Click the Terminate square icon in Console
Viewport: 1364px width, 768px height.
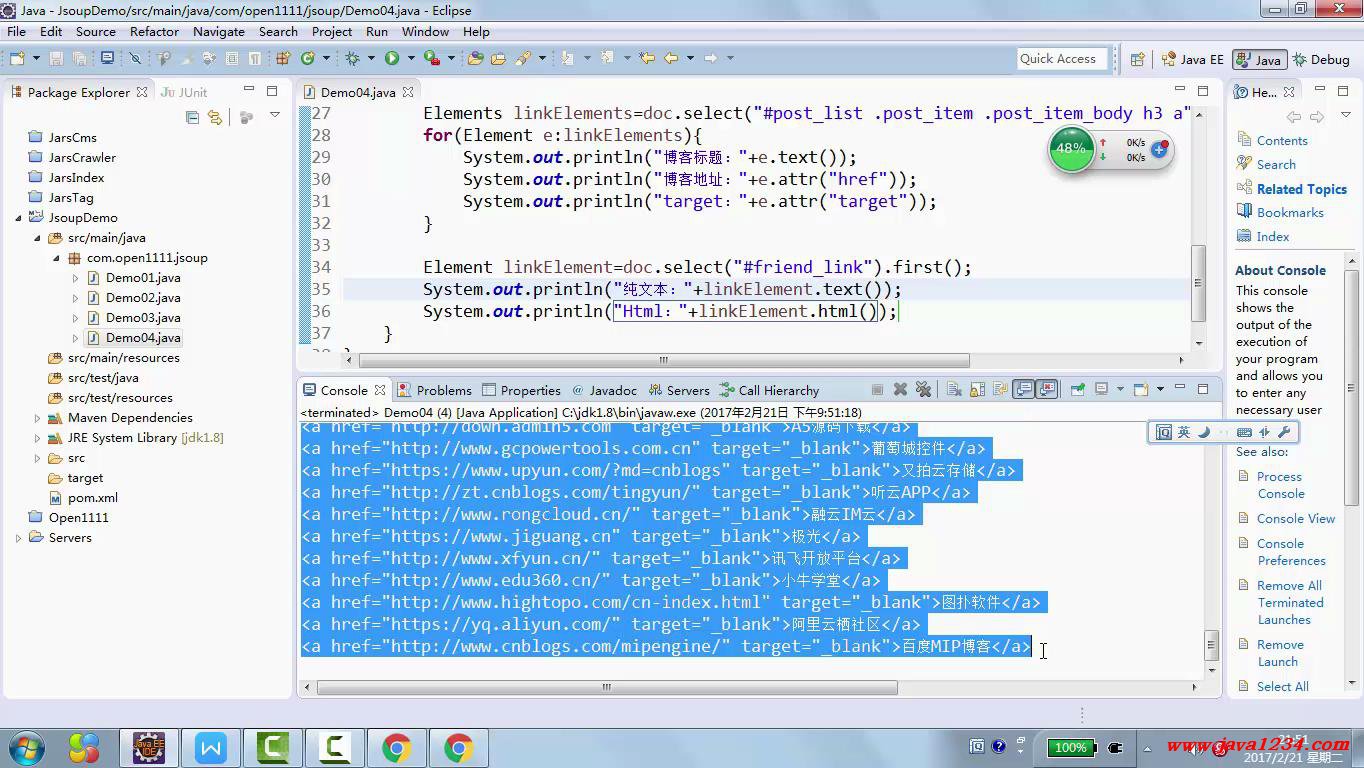(x=877, y=390)
